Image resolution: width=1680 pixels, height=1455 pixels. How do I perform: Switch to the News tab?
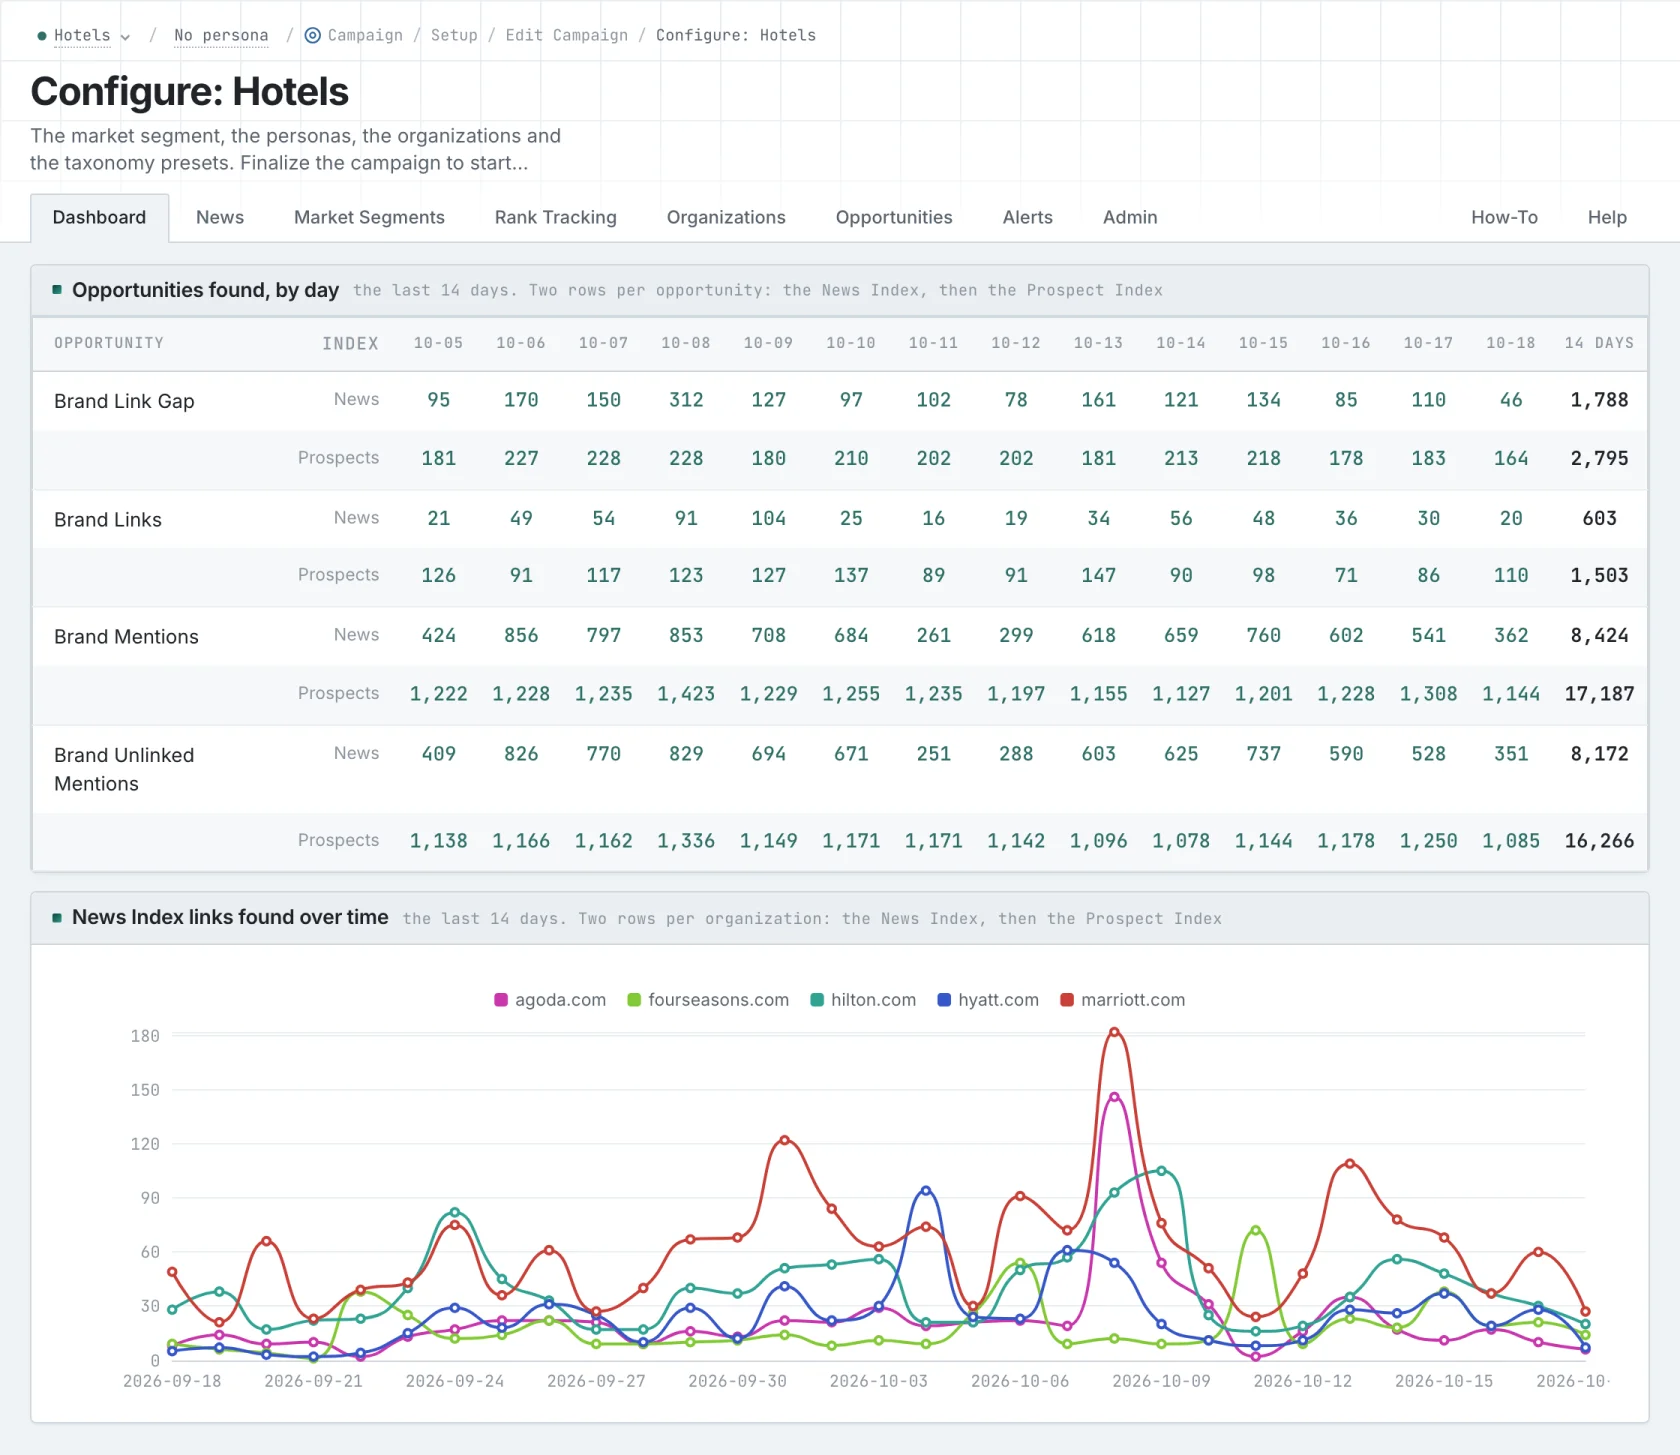pos(220,217)
